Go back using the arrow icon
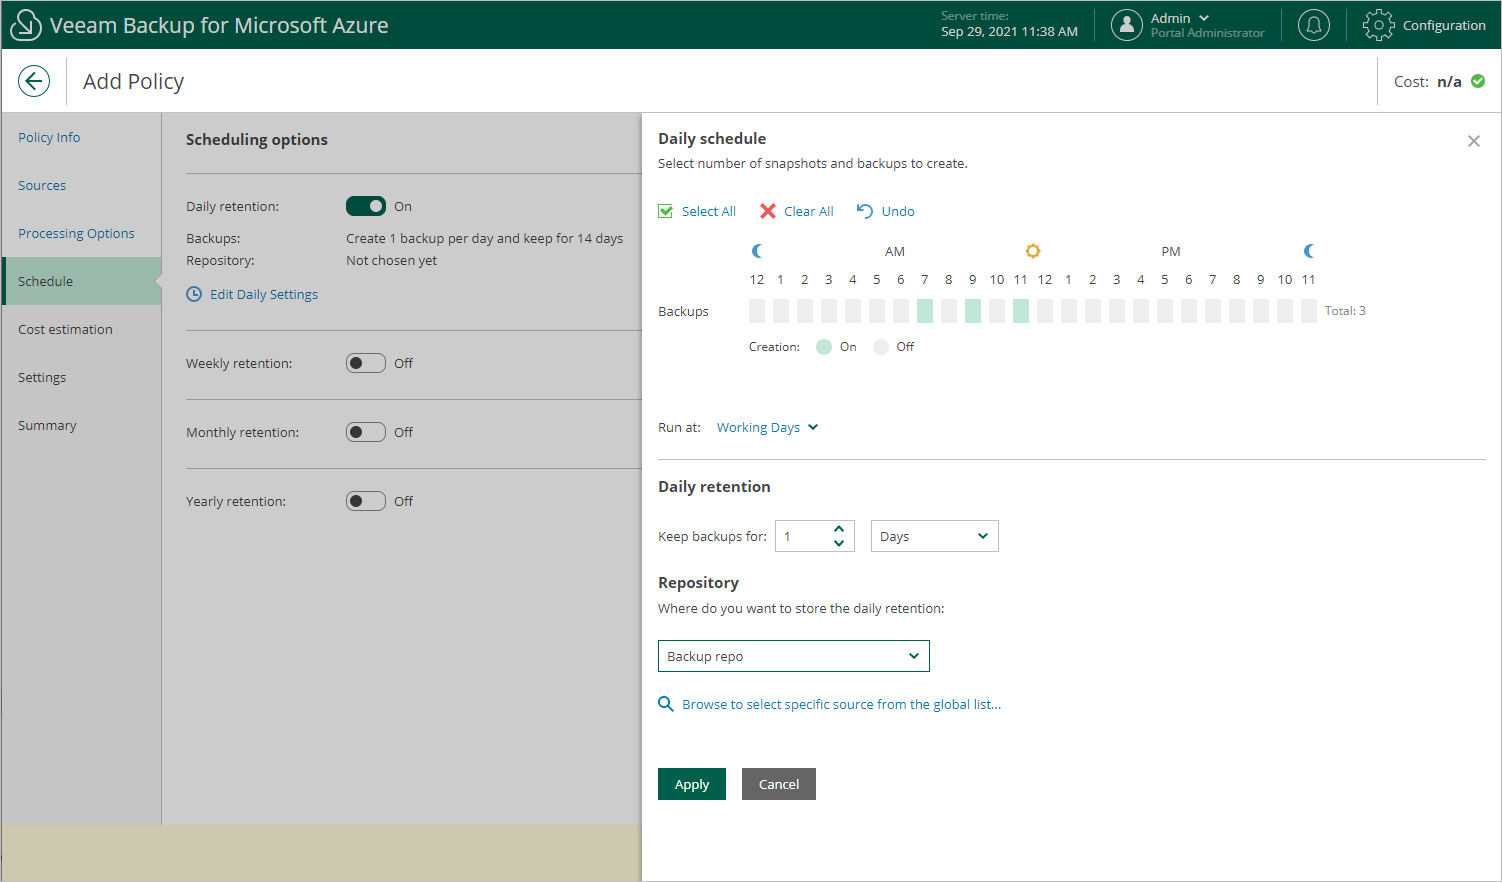 coord(34,81)
